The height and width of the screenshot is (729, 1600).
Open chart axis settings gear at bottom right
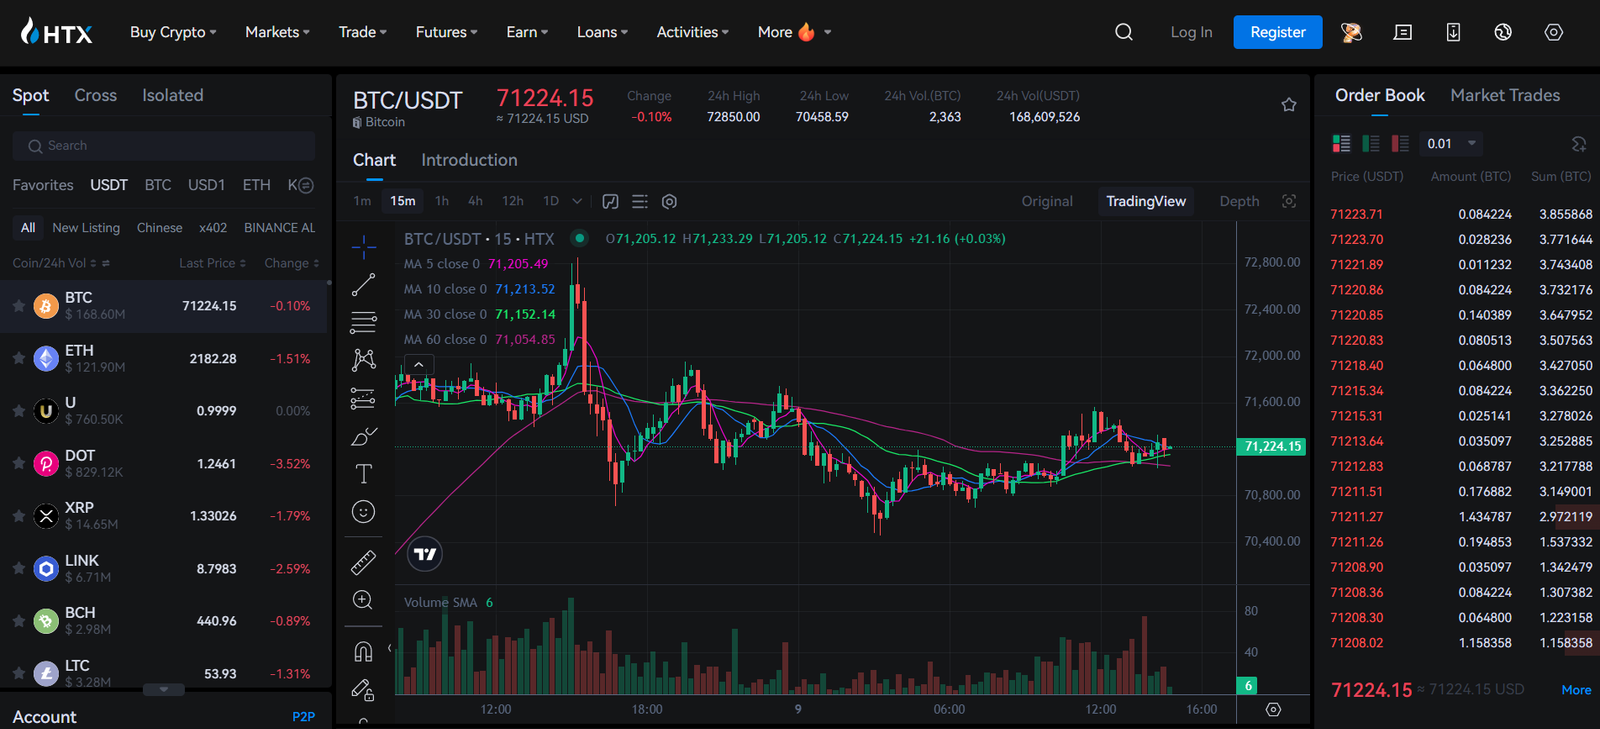1273,709
